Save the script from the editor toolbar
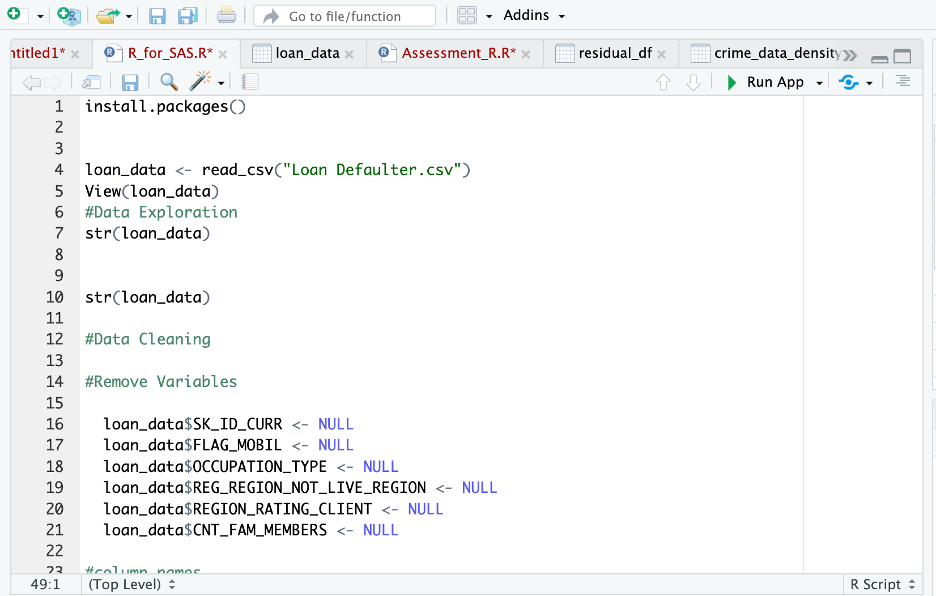The height and width of the screenshot is (596, 936). [130, 82]
